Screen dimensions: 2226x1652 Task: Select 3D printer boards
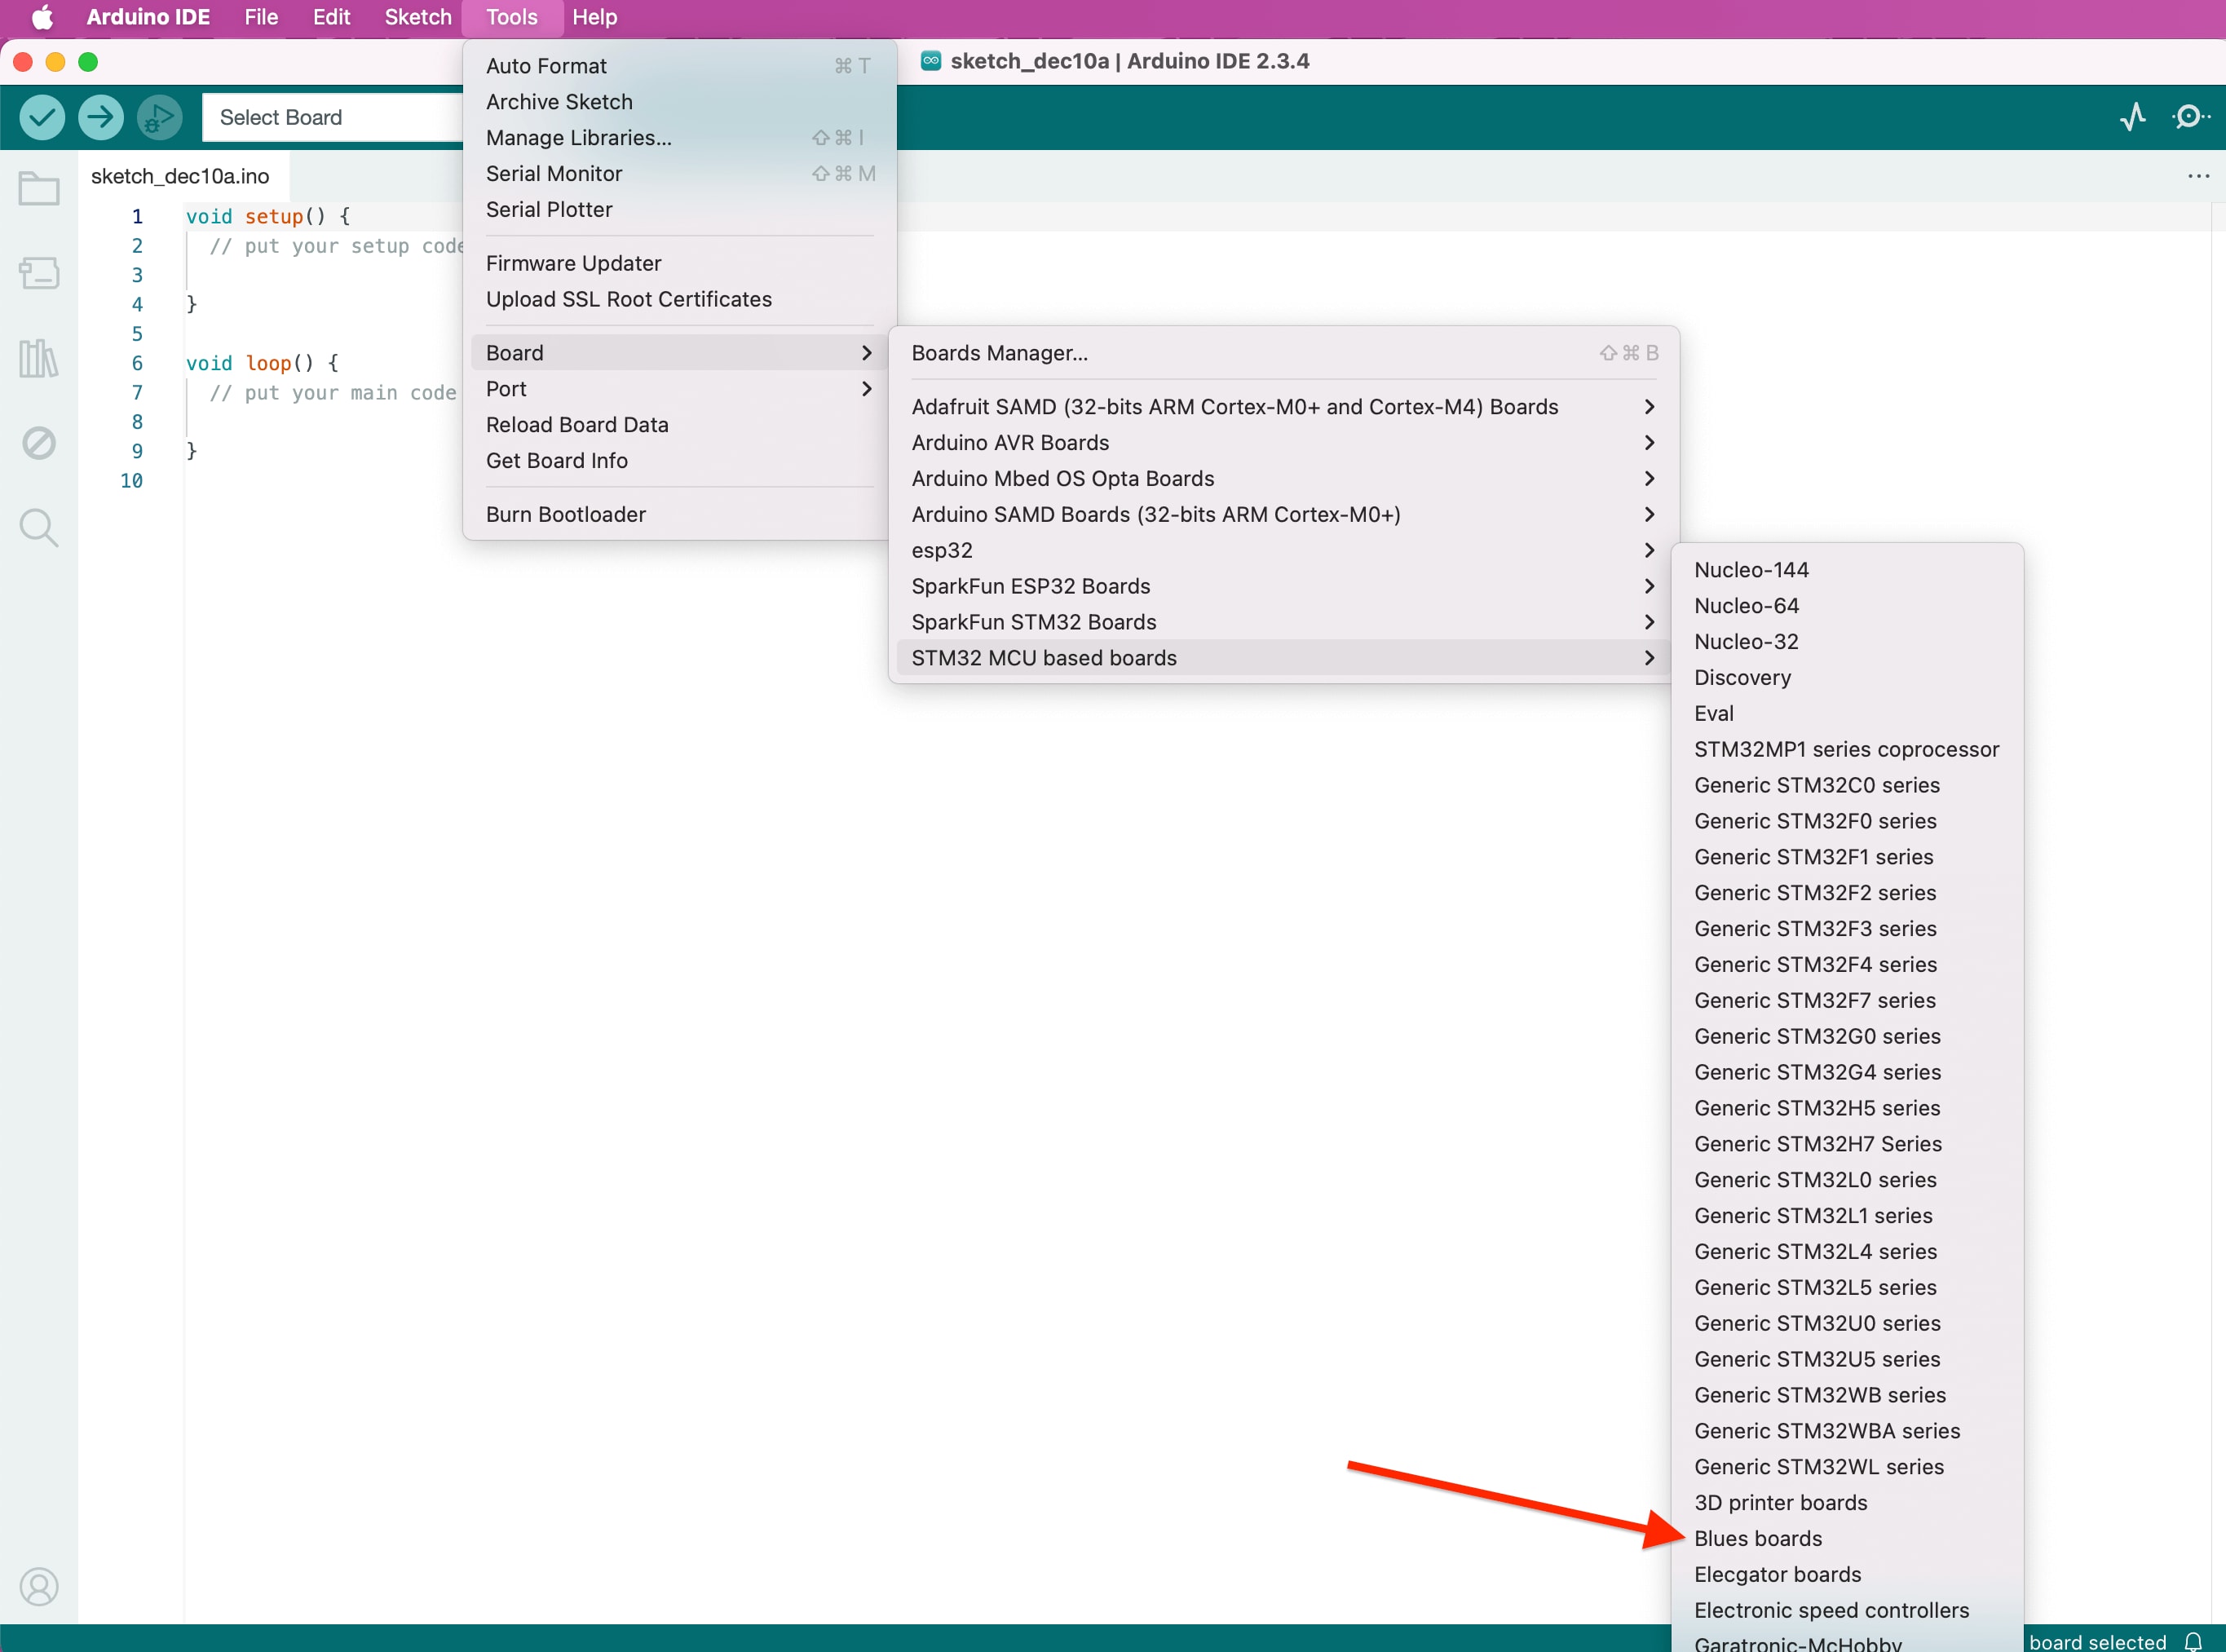click(x=1847, y=1503)
